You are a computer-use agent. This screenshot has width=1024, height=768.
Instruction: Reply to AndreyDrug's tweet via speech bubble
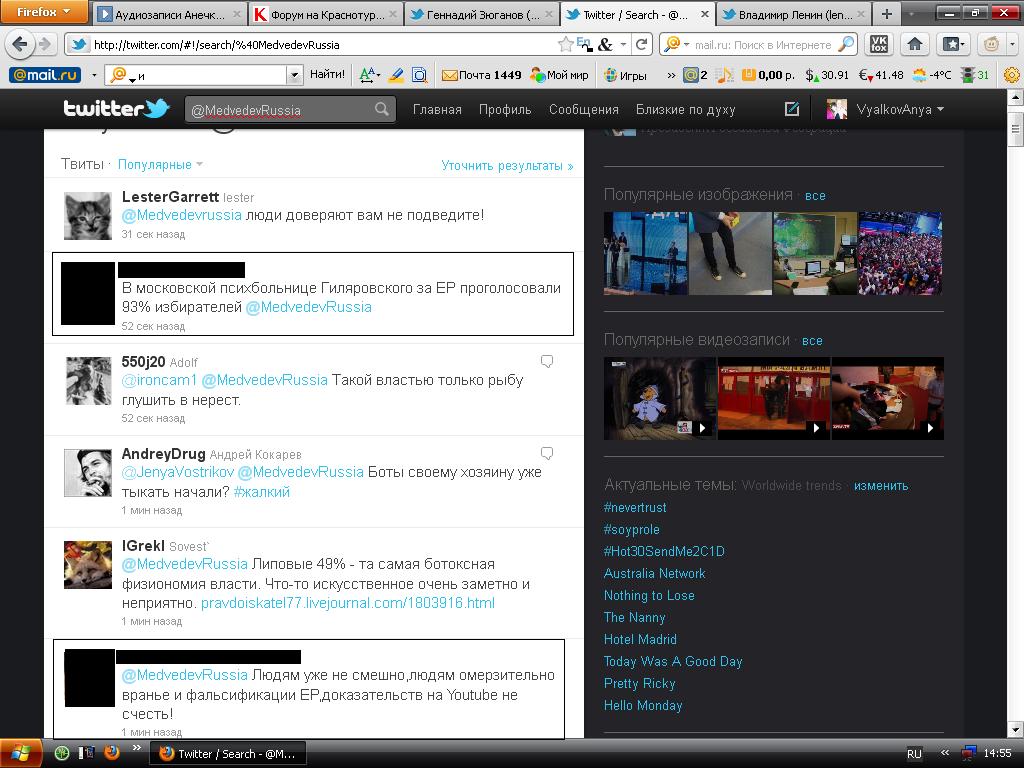pos(547,453)
